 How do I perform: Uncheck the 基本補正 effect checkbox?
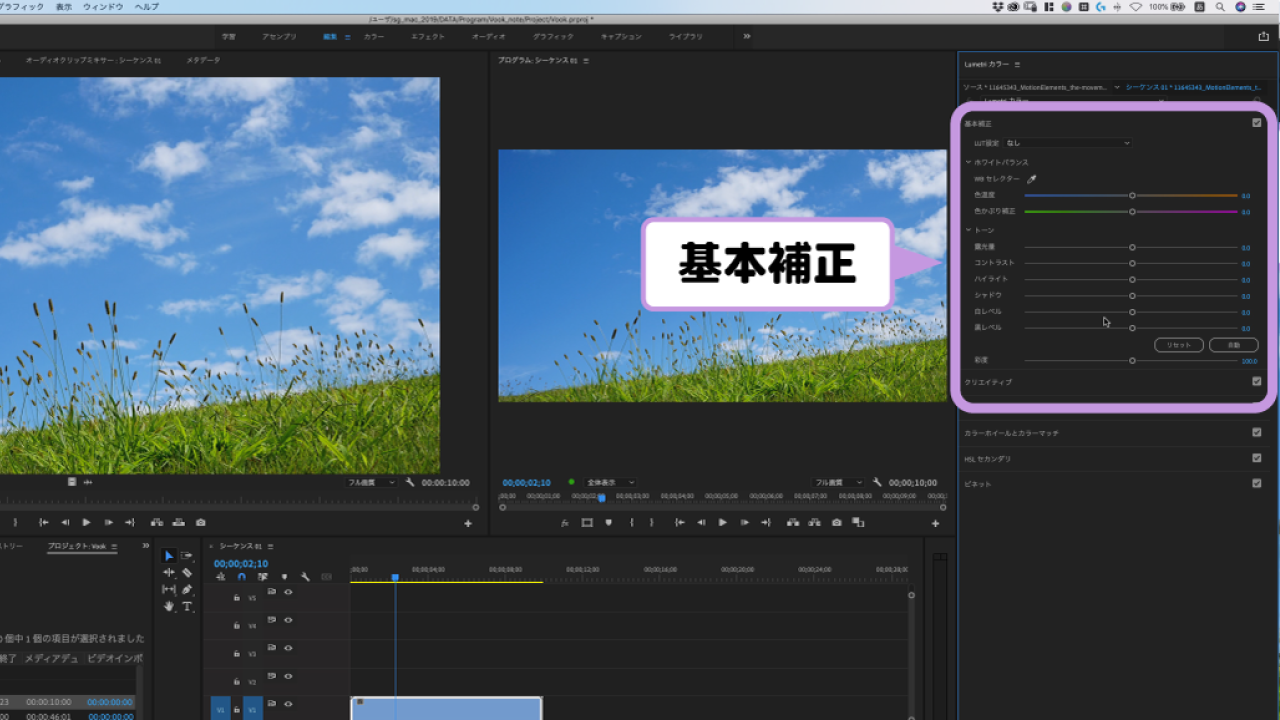click(x=1257, y=122)
